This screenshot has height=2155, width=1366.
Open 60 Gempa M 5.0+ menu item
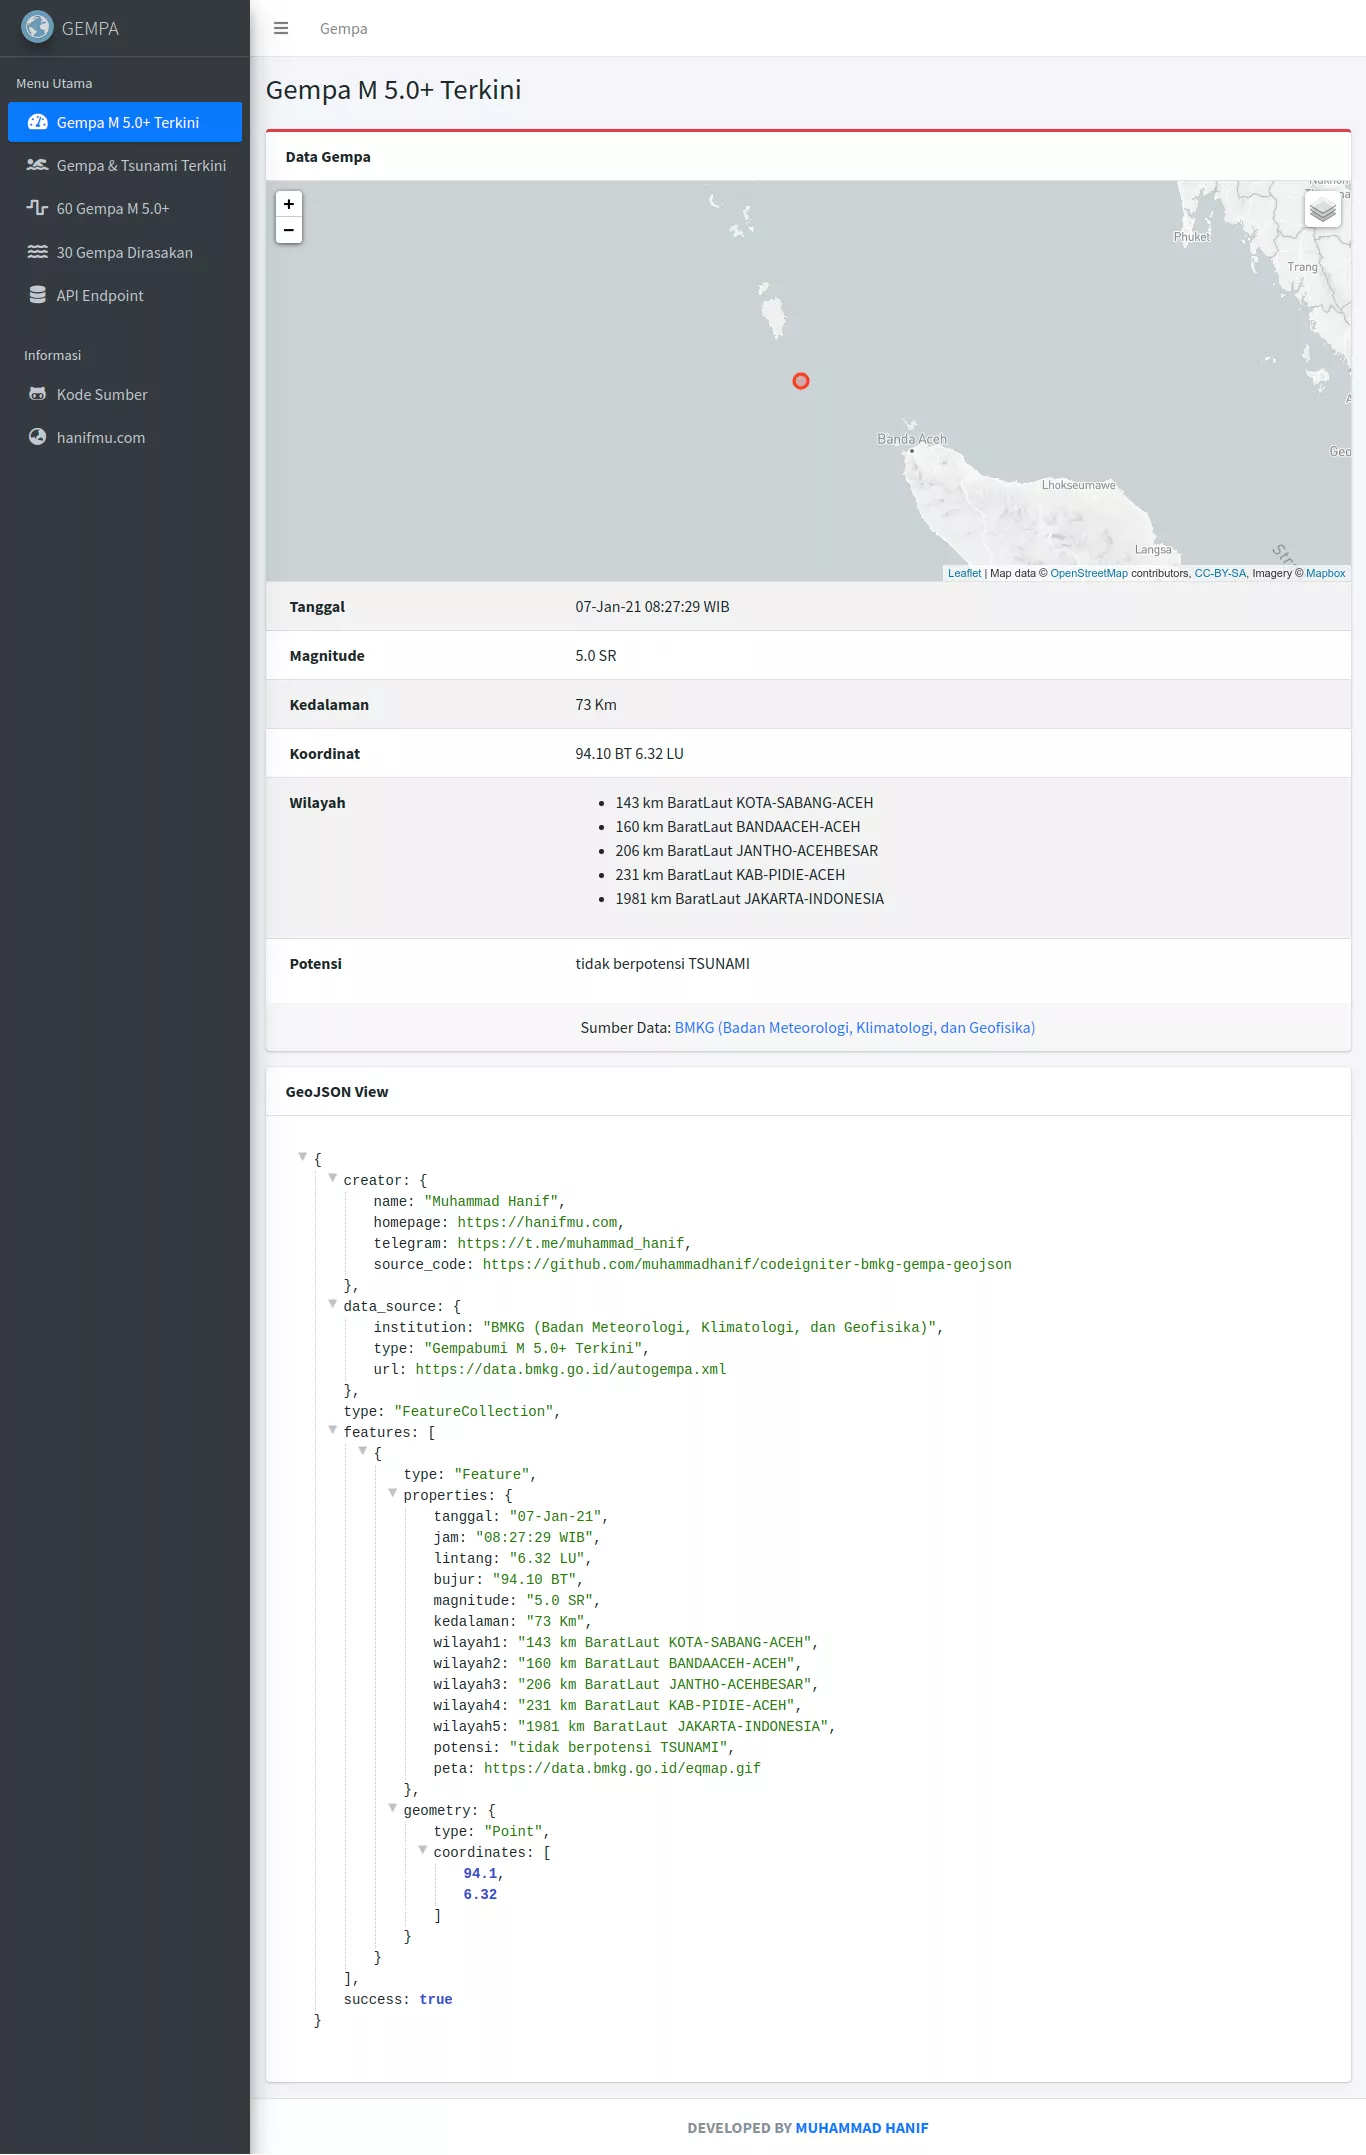(x=125, y=208)
